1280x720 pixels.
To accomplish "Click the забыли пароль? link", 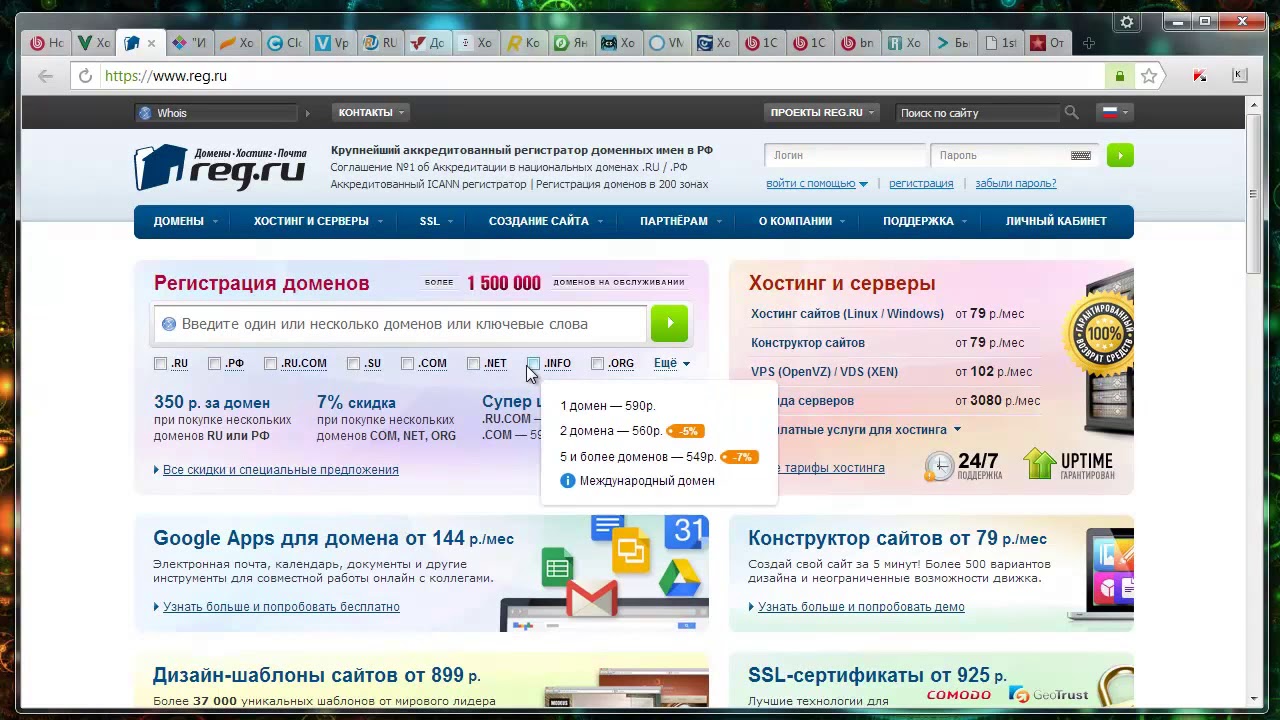I will pos(1016,184).
